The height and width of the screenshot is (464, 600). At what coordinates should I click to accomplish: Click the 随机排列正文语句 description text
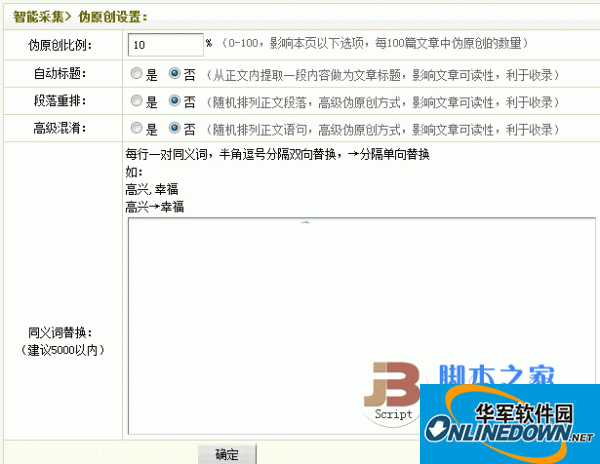(x=383, y=130)
